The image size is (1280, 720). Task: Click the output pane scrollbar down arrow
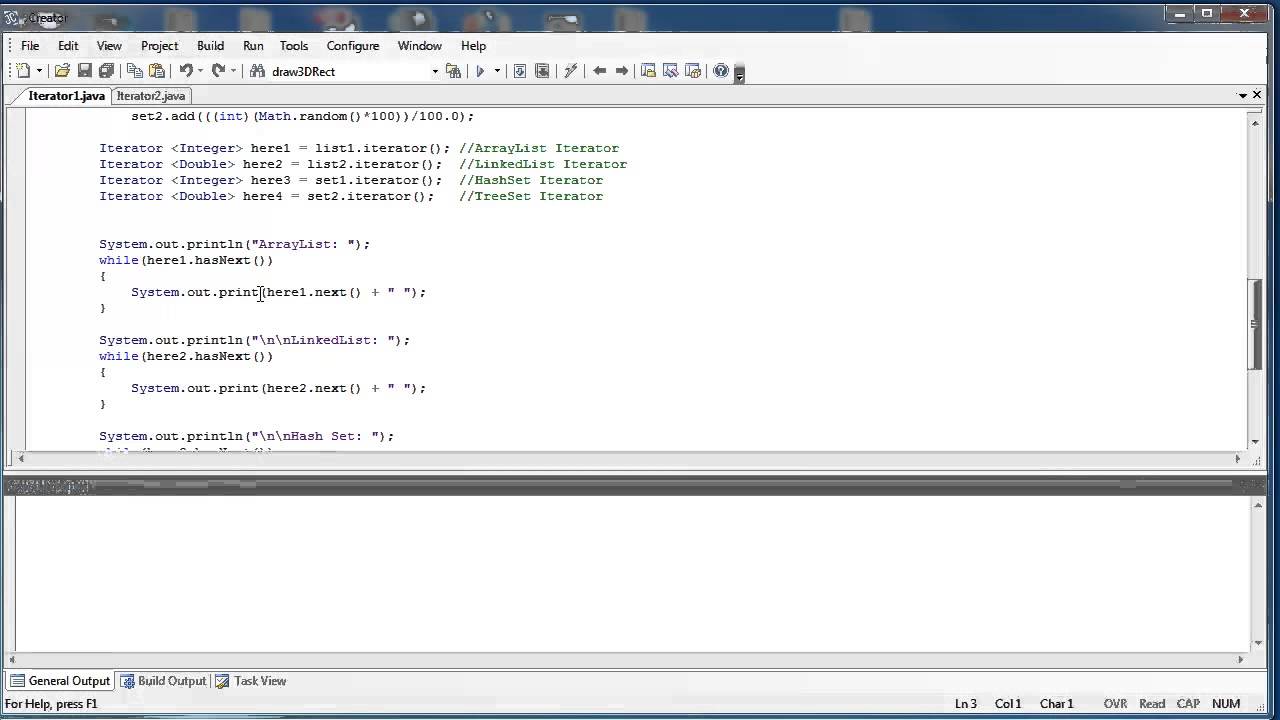(x=1258, y=643)
